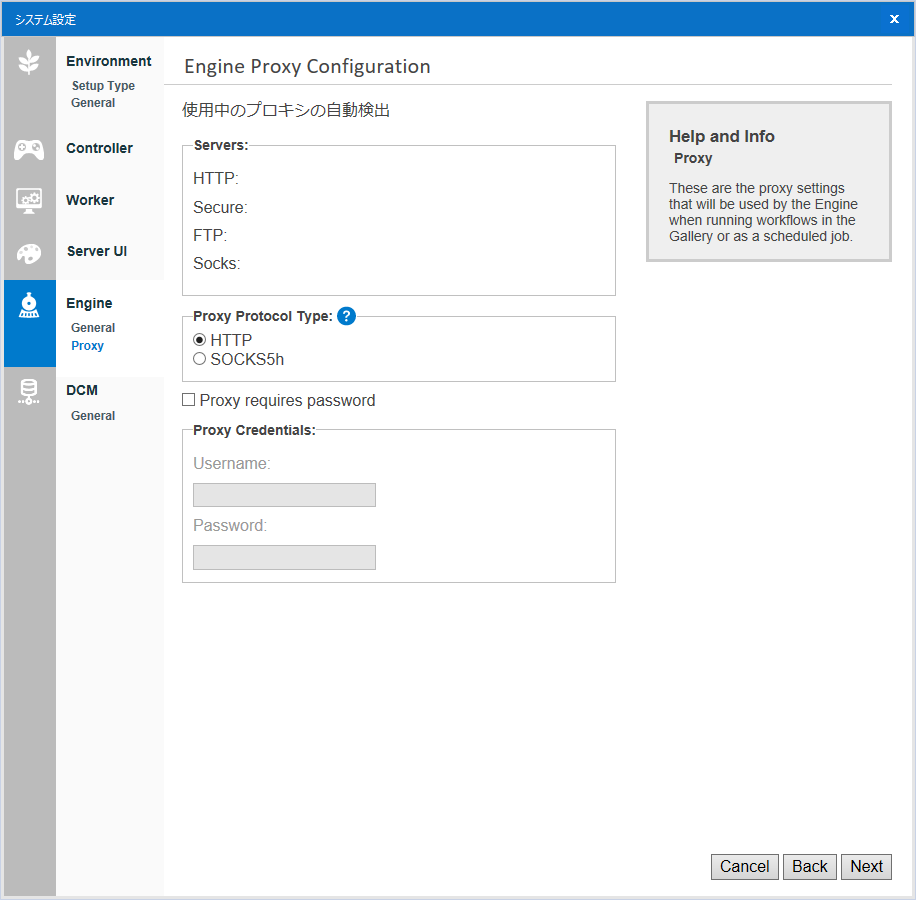
Task: Cancel the configuration dialog
Action: [x=744, y=867]
